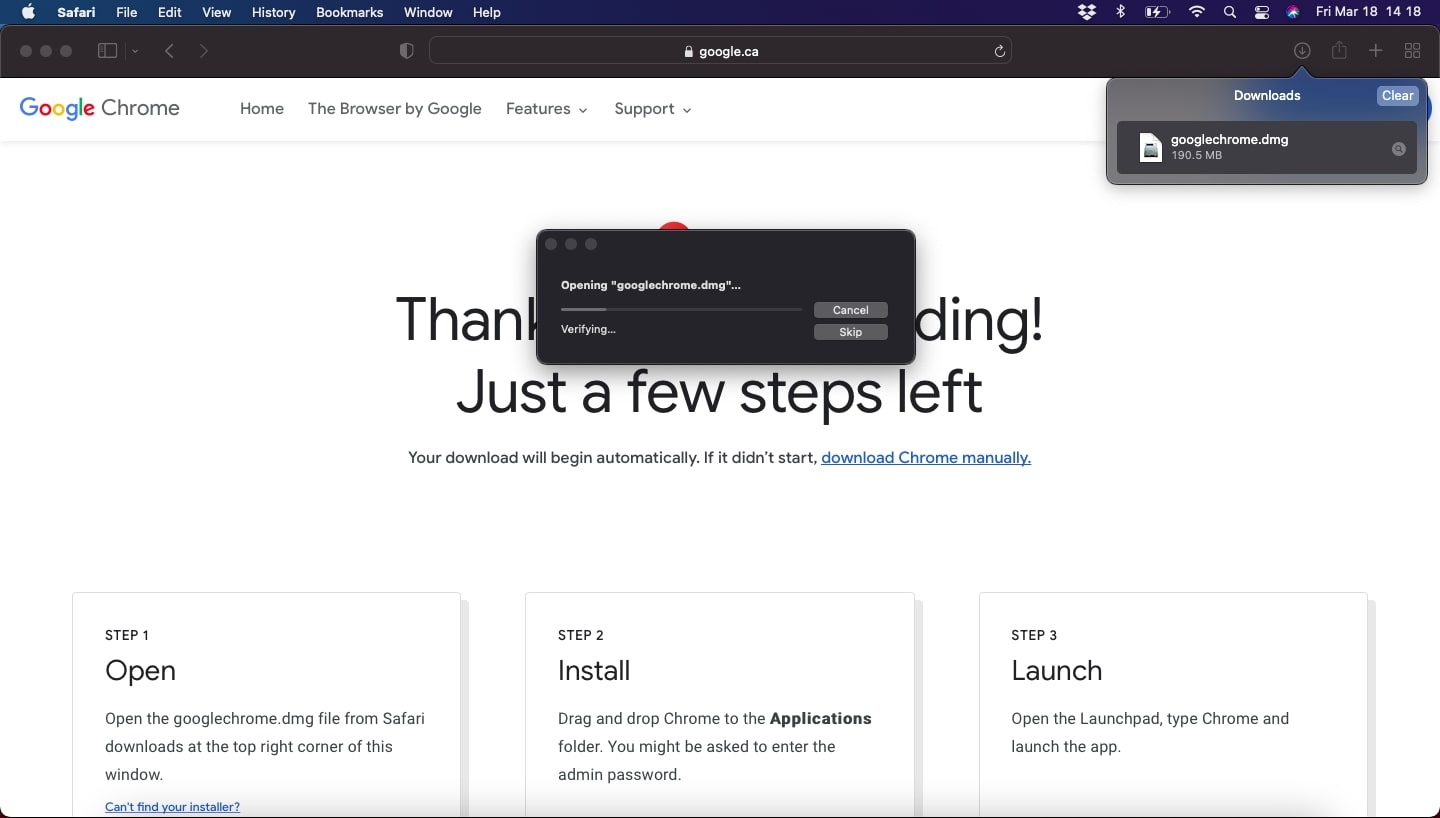Image resolution: width=1440 pixels, height=818 pixels.
Task: Click the google.ca address bar
Action: pos(720,51)
